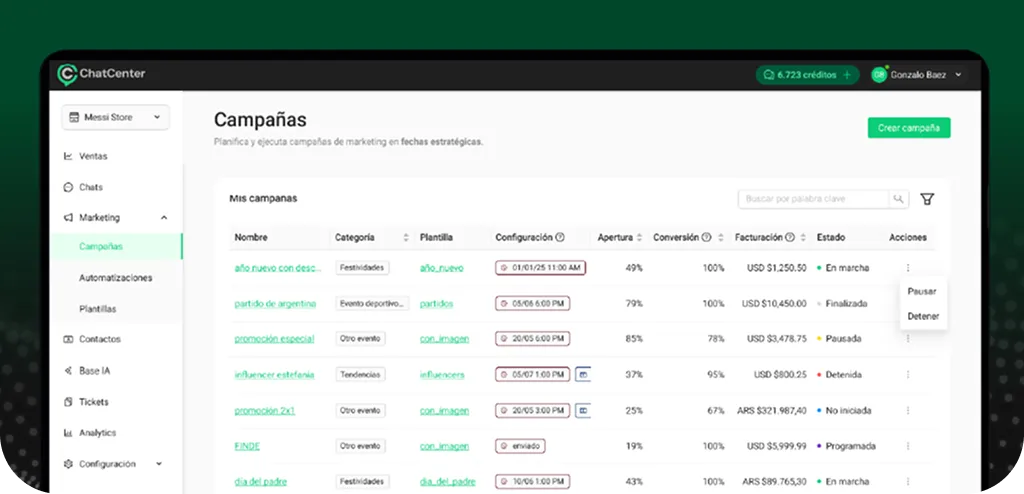Screen dimensions: 1024x494
Task: Open the Messi Store selector dropdown
Action: click(x=115, y=117)
